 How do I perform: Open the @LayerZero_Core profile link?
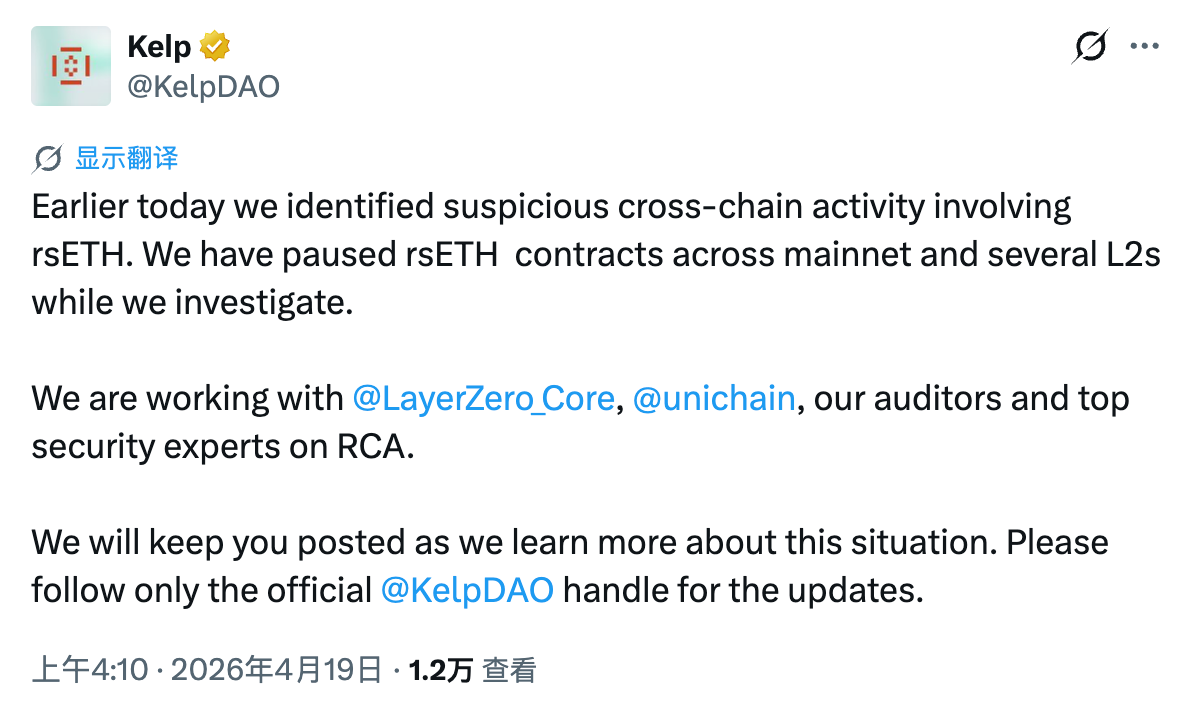click(x=485, y=398)
